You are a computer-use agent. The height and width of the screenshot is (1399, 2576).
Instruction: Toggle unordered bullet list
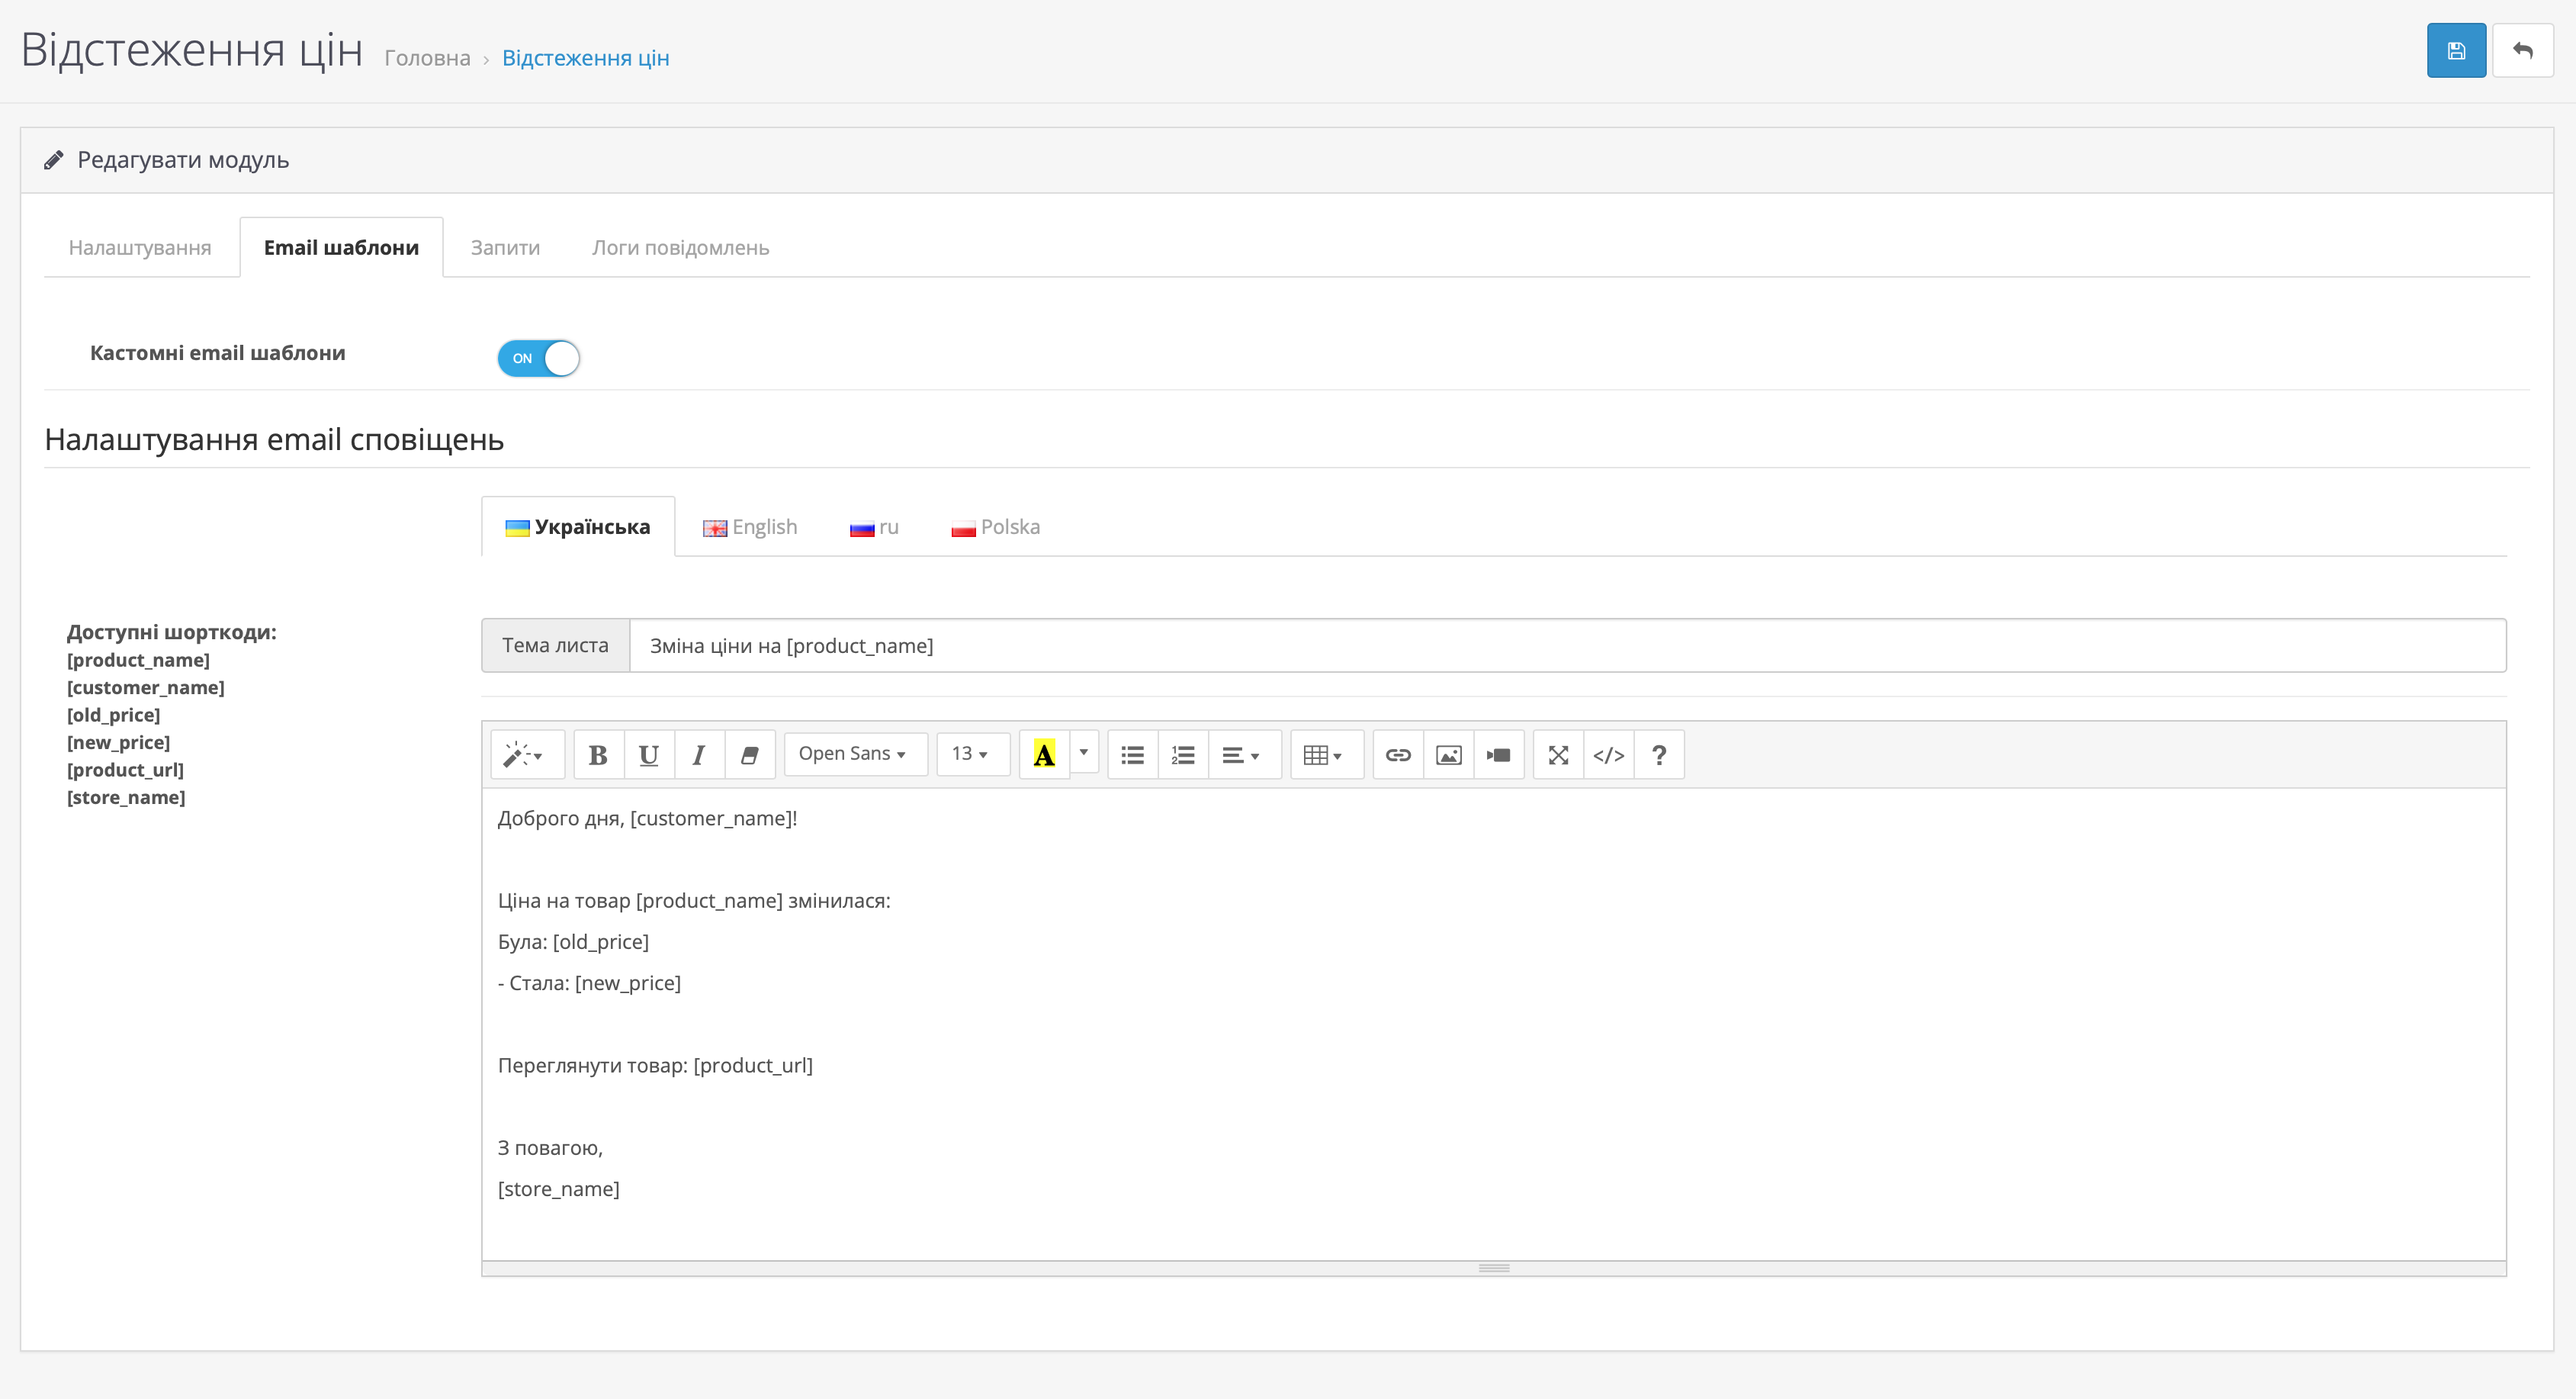coord(1132,755)
